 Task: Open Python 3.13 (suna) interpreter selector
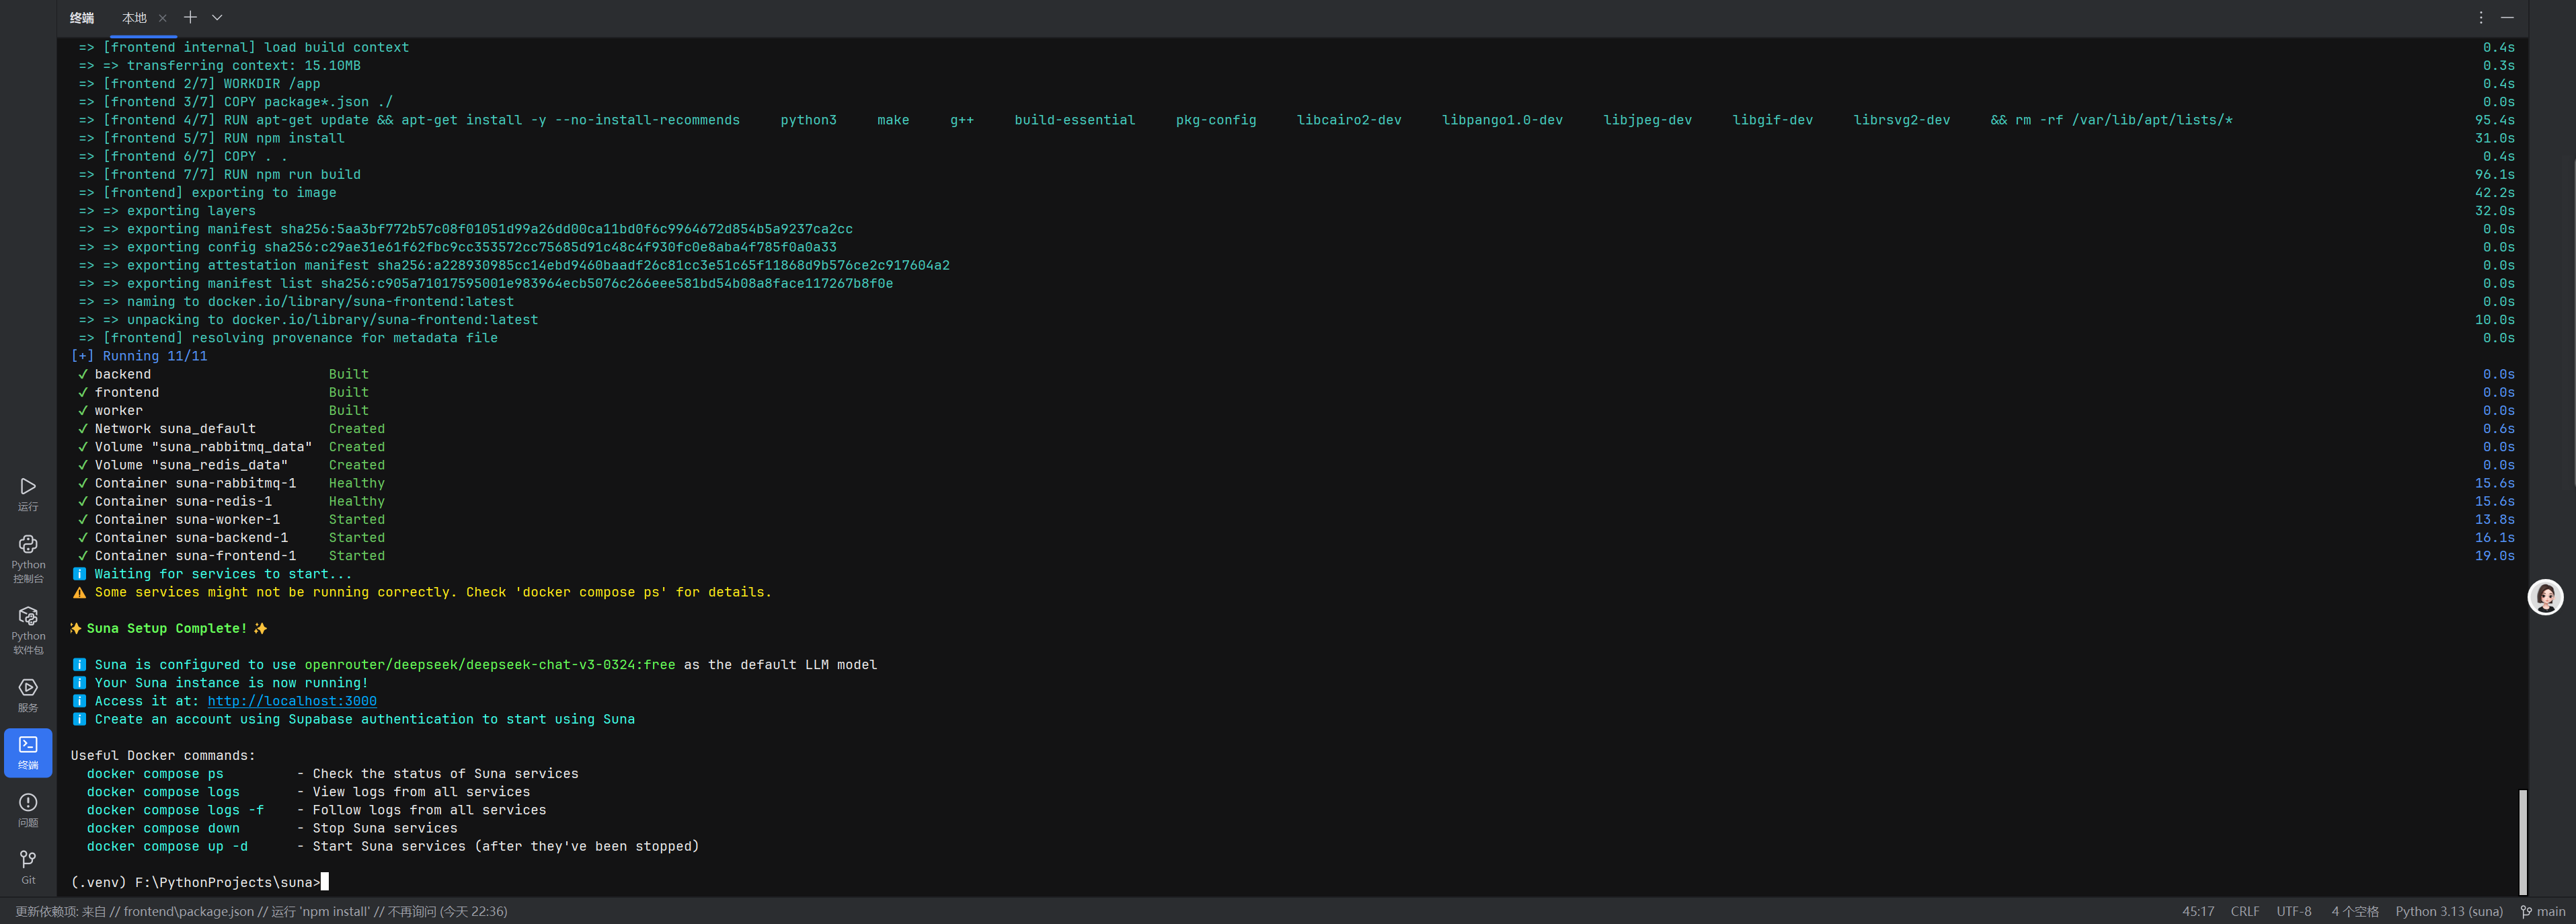point(2448,911)
